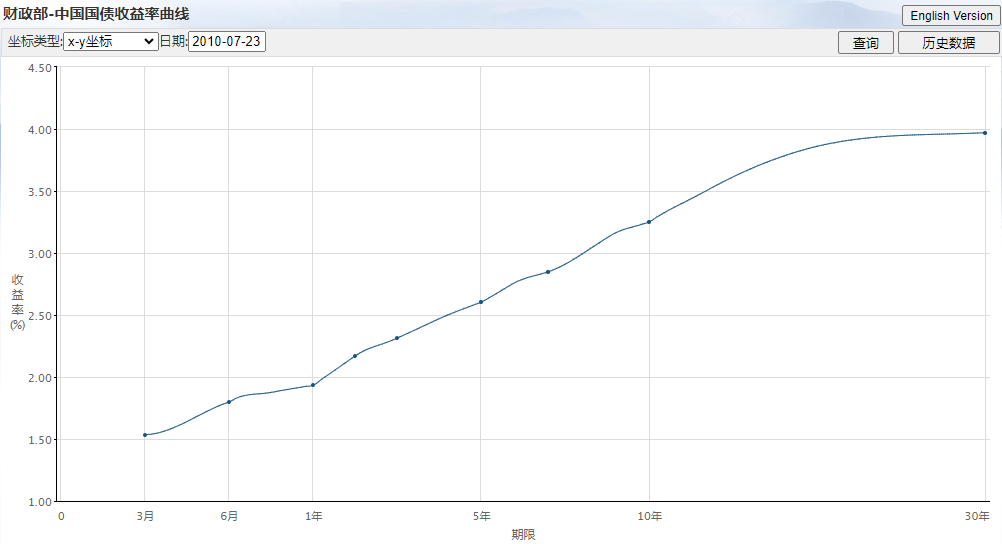
Task: Click the 1.50 y-axis label
Action: [40, 440]
